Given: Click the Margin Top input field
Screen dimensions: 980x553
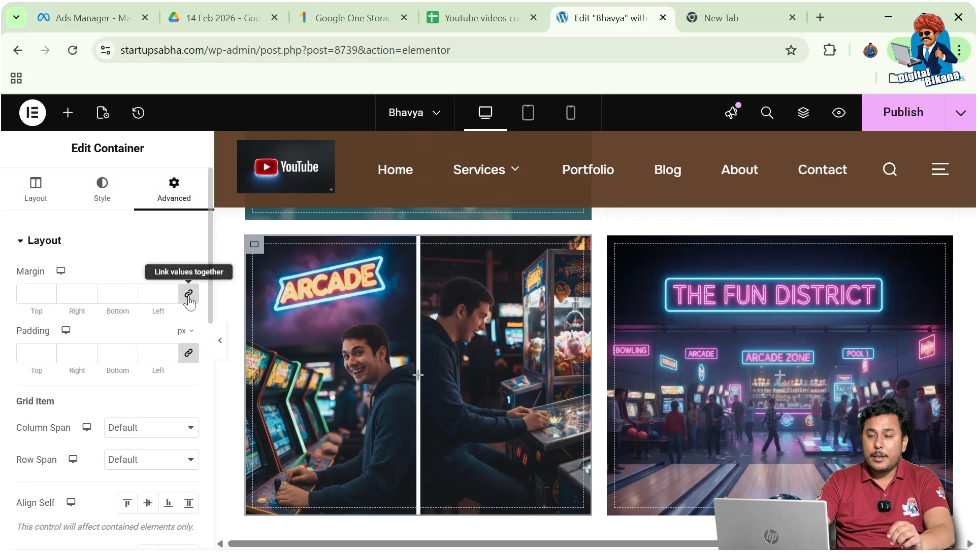Looking at the screenshot, I should [37, 294].
